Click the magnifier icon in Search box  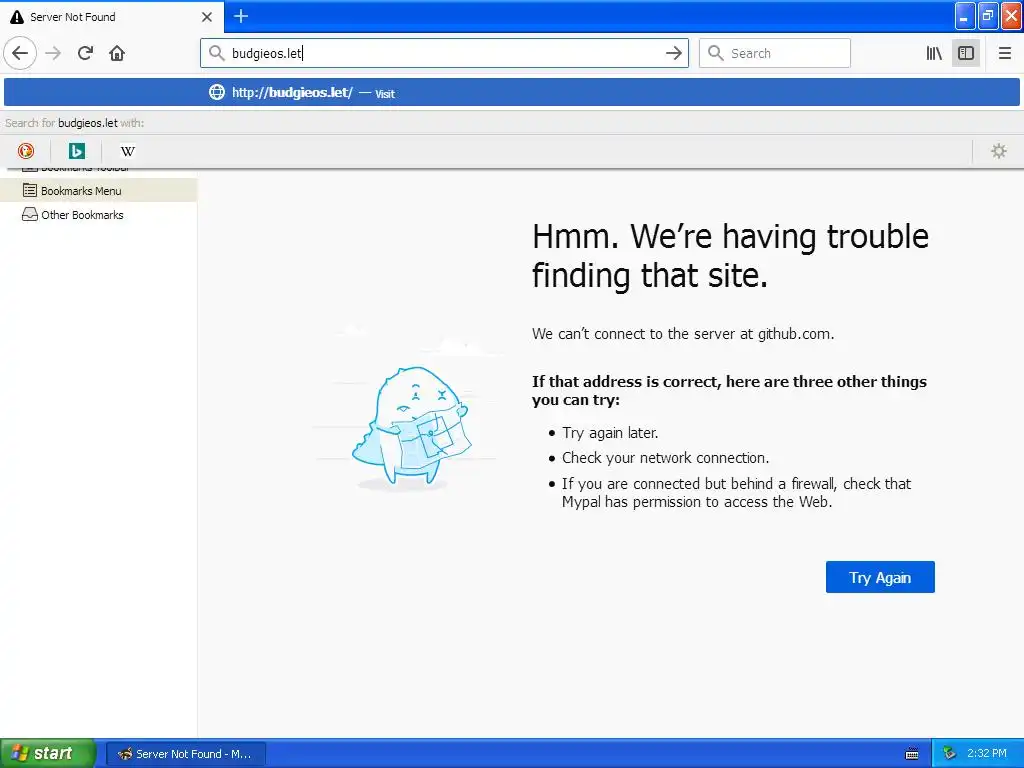point(716,53)
